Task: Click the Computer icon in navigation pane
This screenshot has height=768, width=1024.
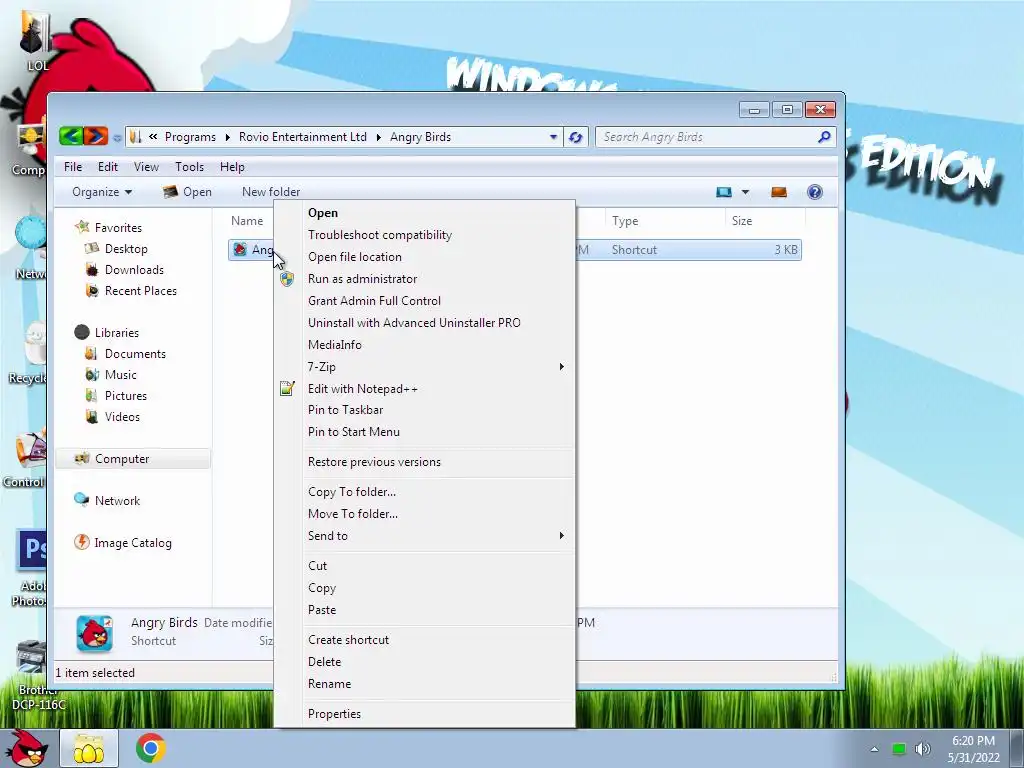Action: [x=82, y=458]
